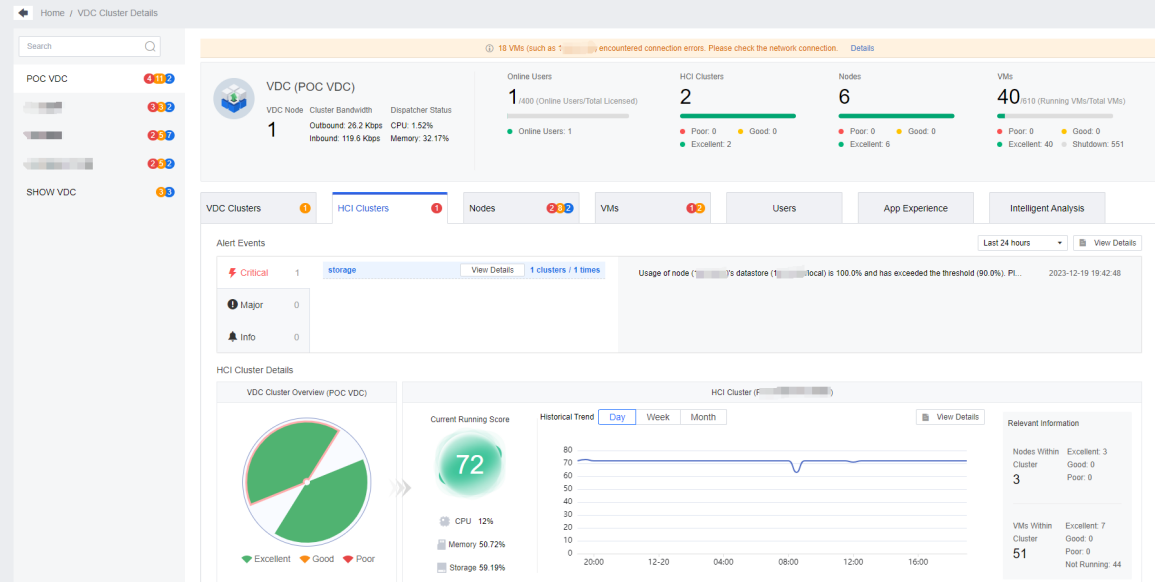This screenshot has width=1155, height=582.
Task: Open the Last 24 hours dropdown
Action: tap(1022, 243)
